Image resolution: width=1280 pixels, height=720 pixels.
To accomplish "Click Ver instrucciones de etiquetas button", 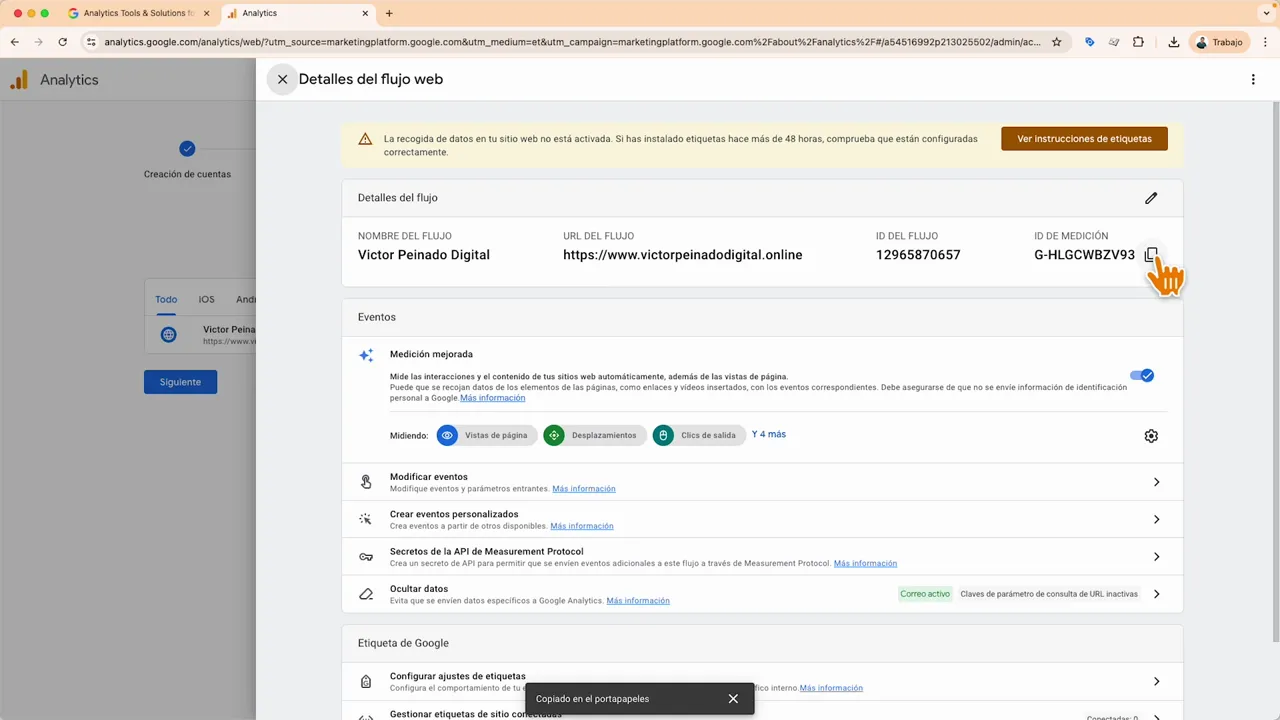I will point(1084,139).
